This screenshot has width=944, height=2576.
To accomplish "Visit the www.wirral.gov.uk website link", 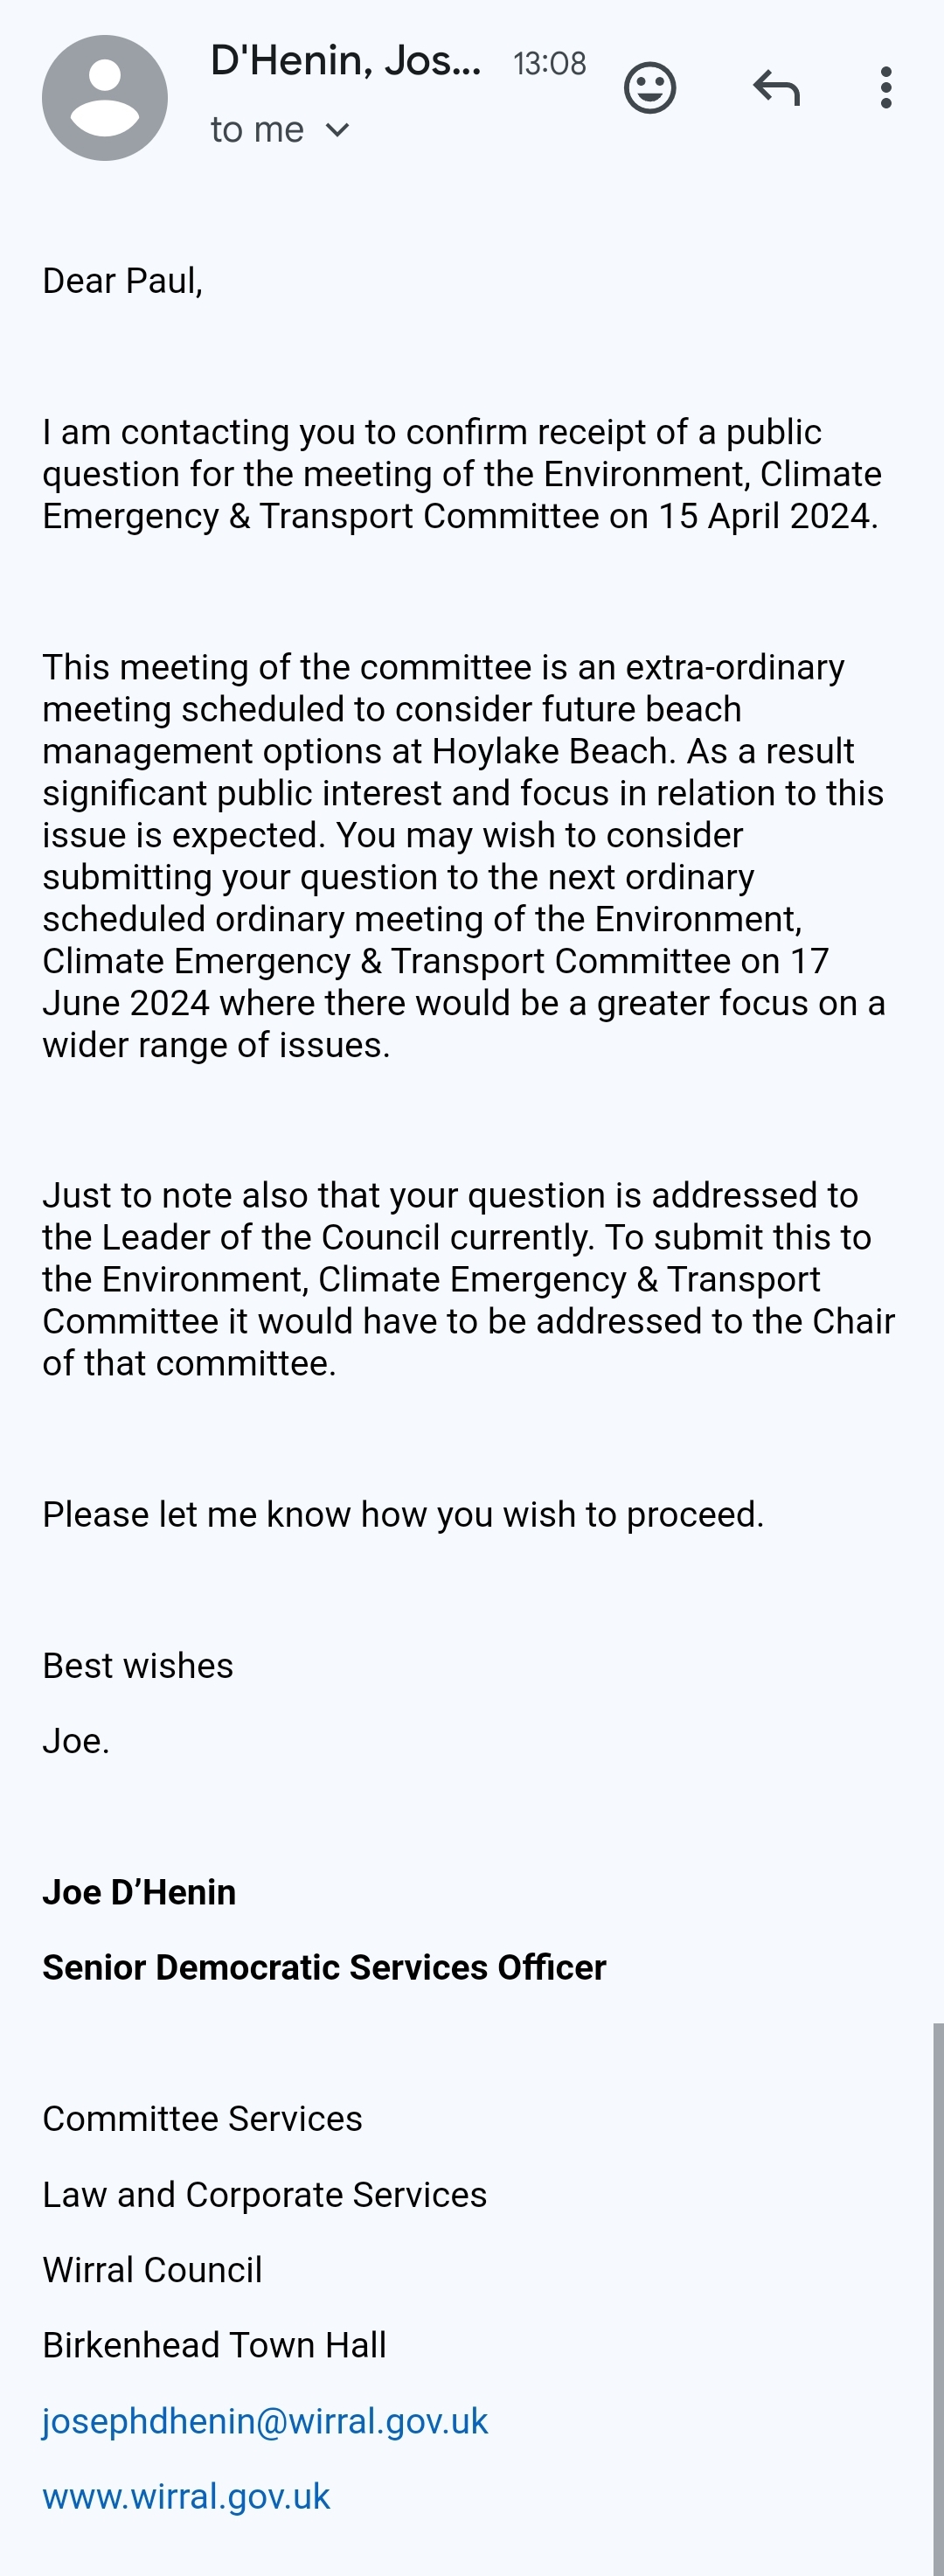I will [x=186, y=2497].
